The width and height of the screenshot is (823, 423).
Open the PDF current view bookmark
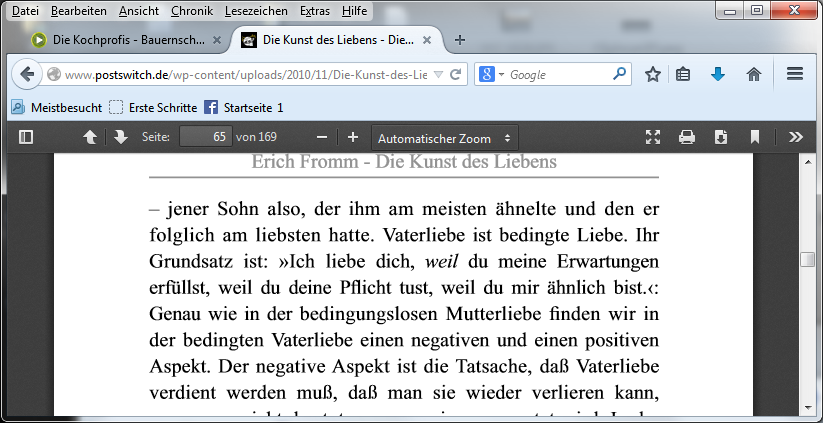[755, 137]
